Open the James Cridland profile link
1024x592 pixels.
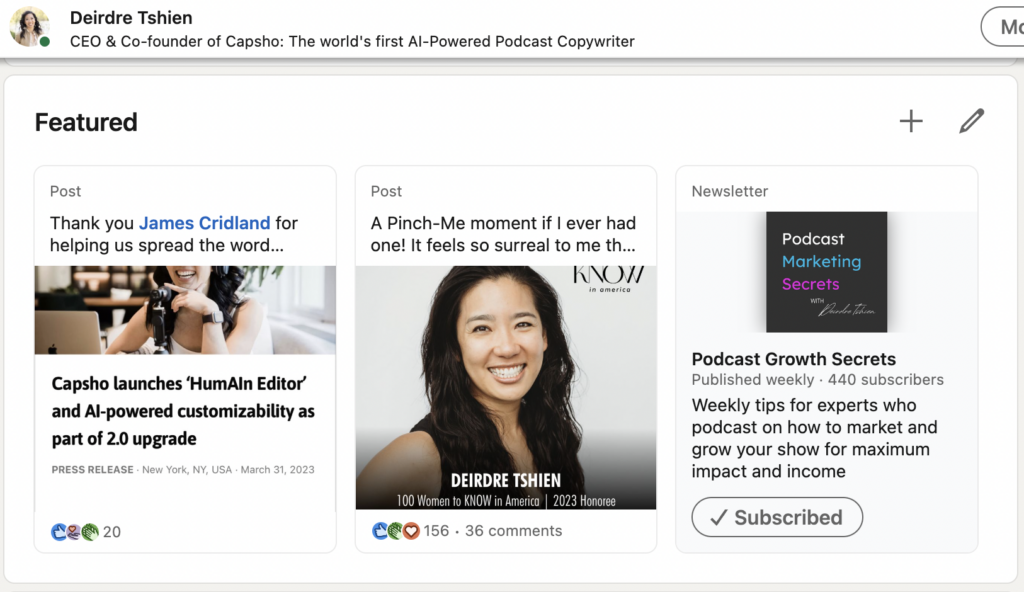coord(204,223)
